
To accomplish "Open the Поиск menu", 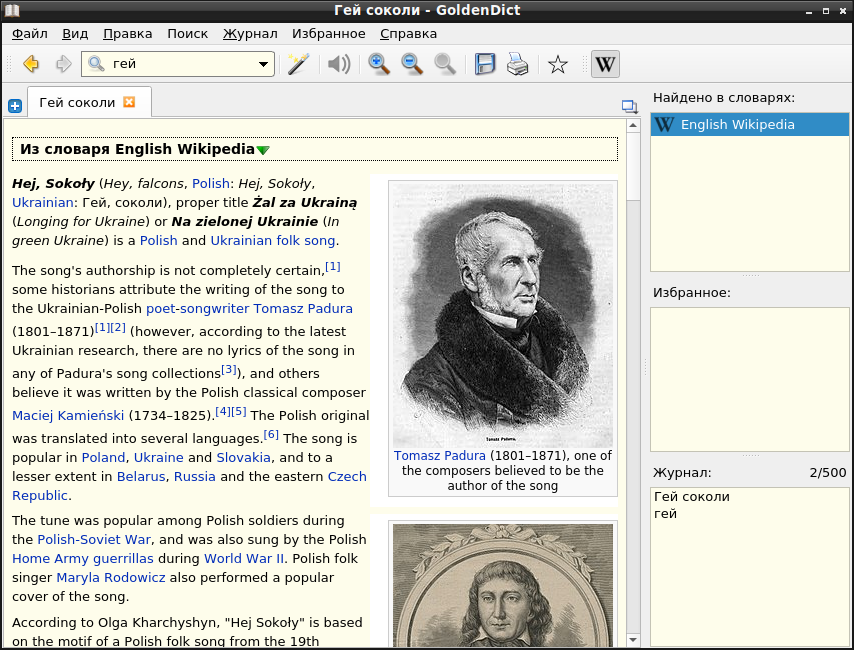I will point(187,34).
